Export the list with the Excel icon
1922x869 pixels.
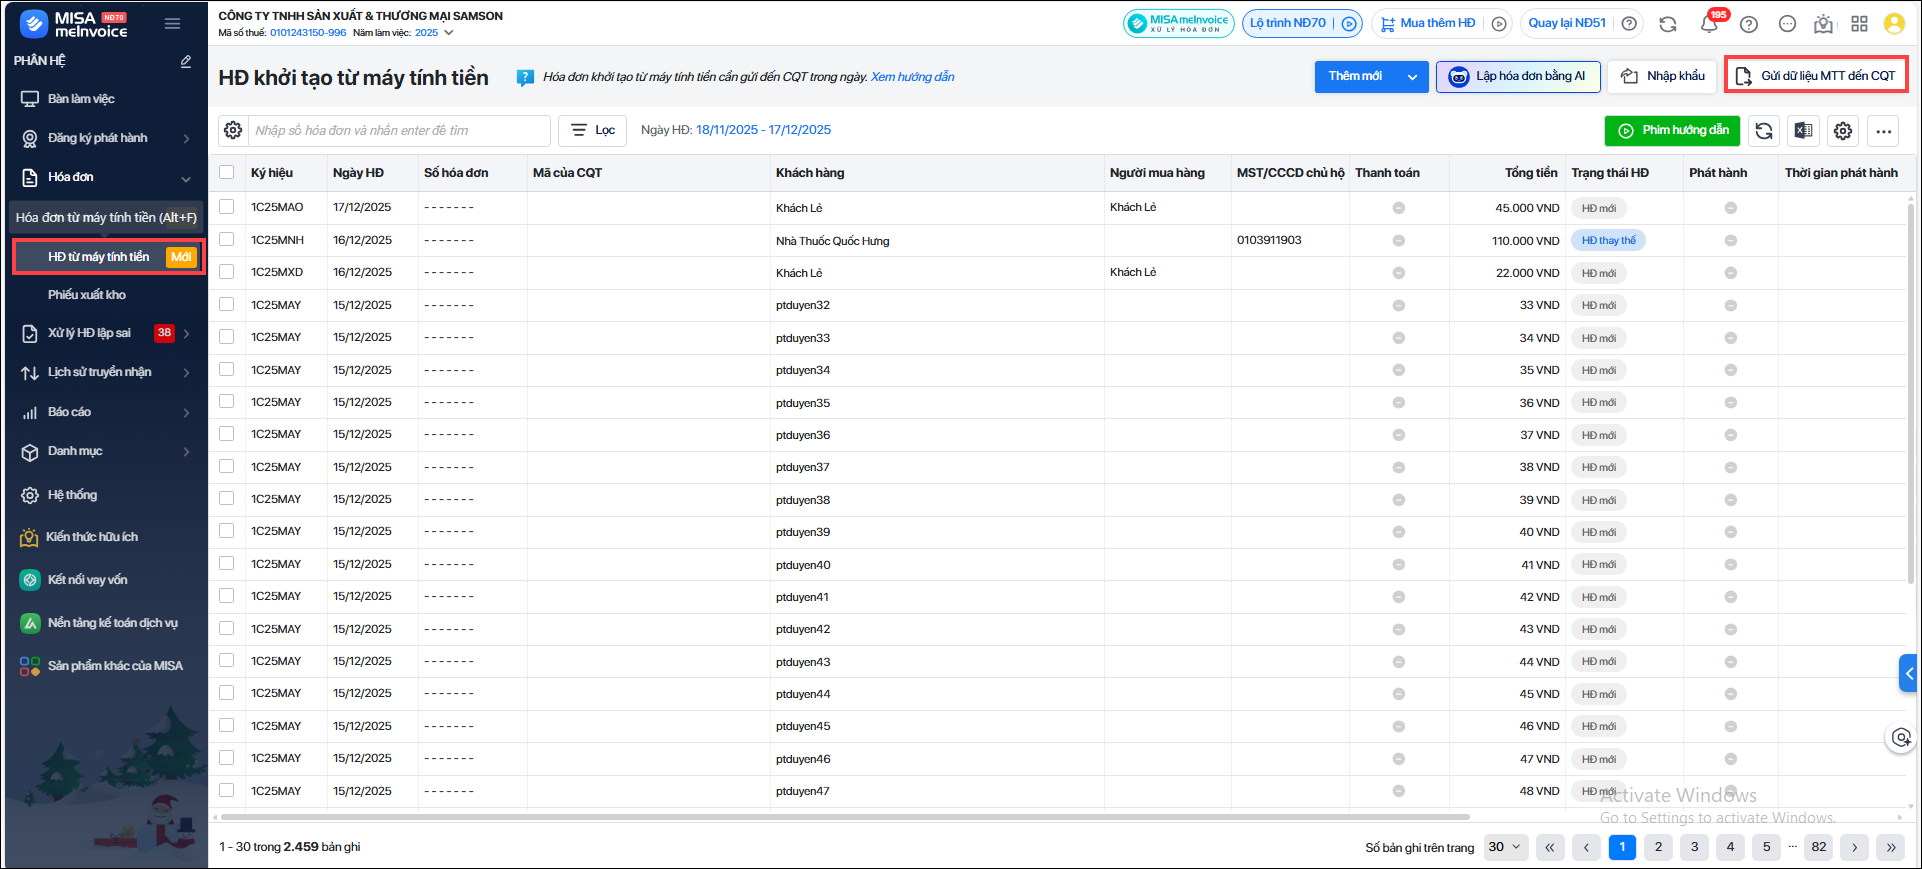(x=1804, y=131)
